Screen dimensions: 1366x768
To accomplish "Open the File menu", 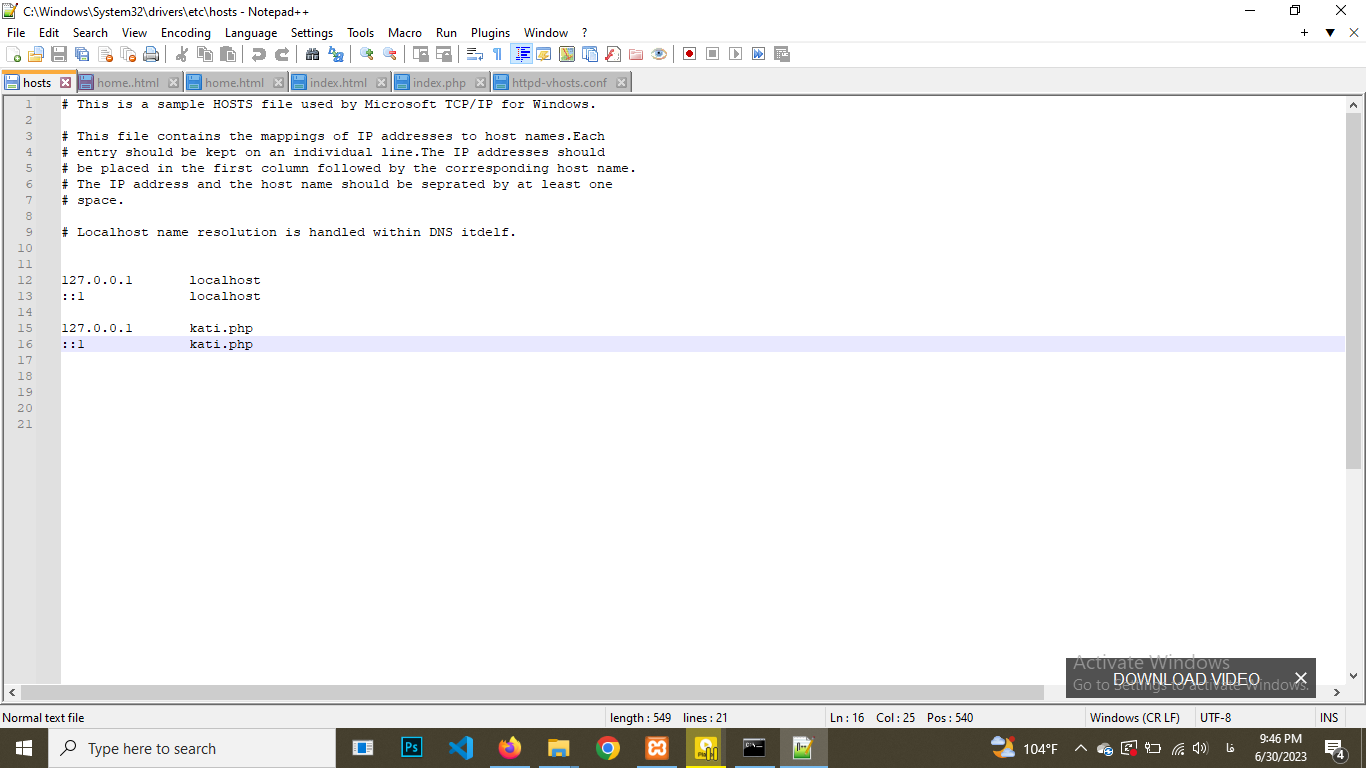I will tap(16, 33).
